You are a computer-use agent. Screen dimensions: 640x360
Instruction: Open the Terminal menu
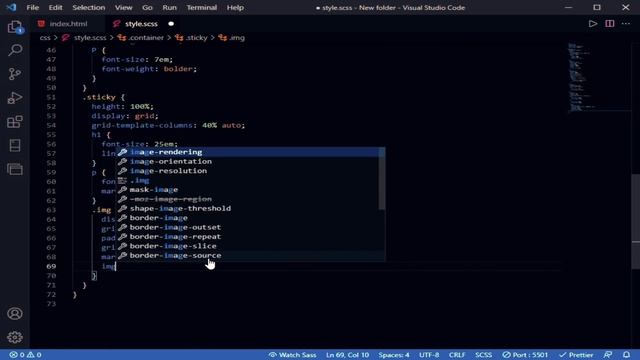202,7
